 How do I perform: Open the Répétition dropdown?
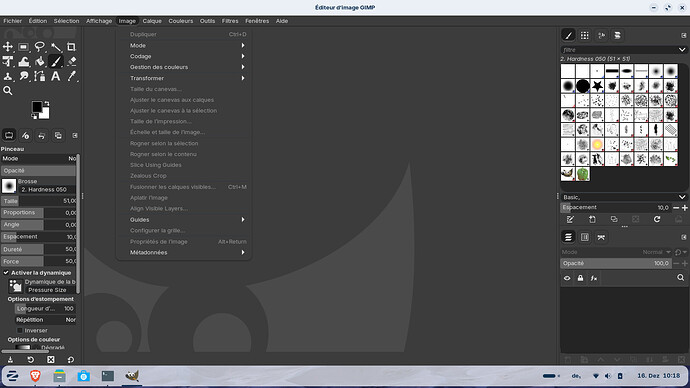tap(45, 320)
